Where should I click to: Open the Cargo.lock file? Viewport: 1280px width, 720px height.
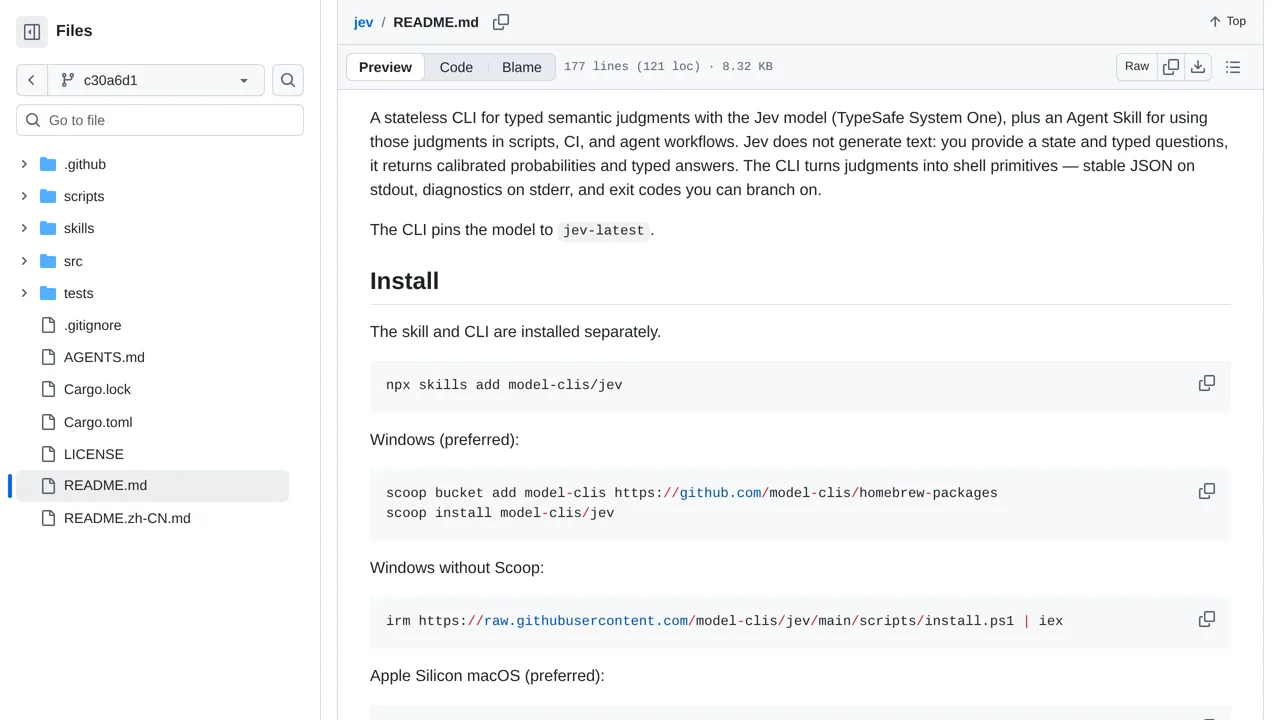click(x=97, y=389)
